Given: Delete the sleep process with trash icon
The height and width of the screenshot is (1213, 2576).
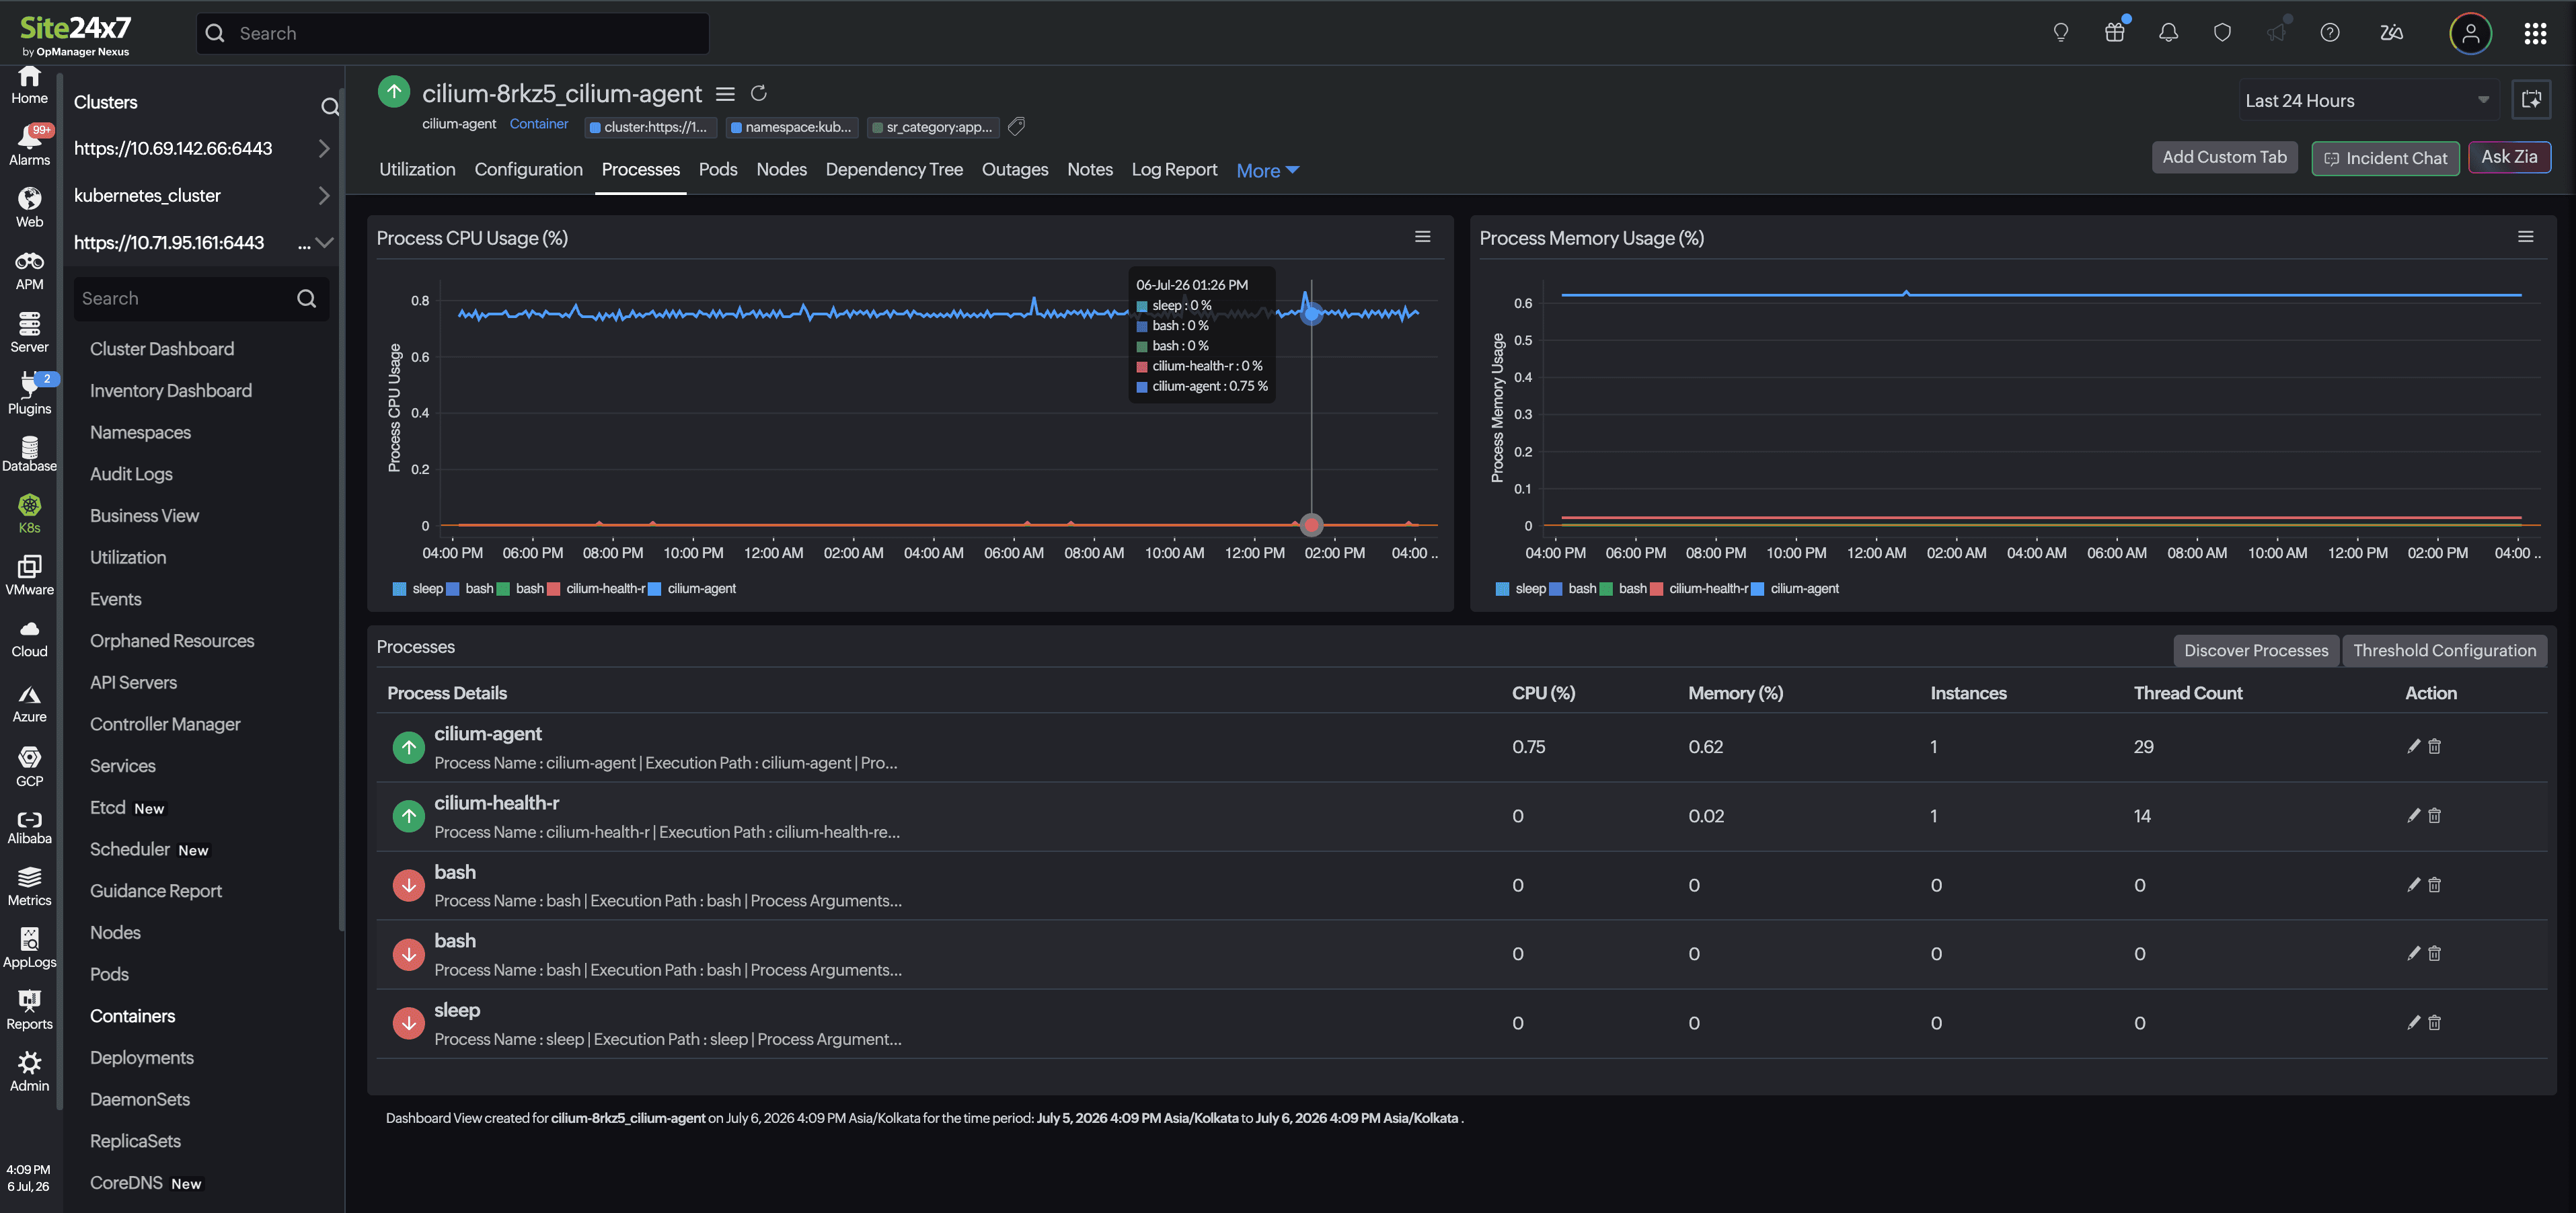Looking at the screenshot, I should [2435, 1023].
